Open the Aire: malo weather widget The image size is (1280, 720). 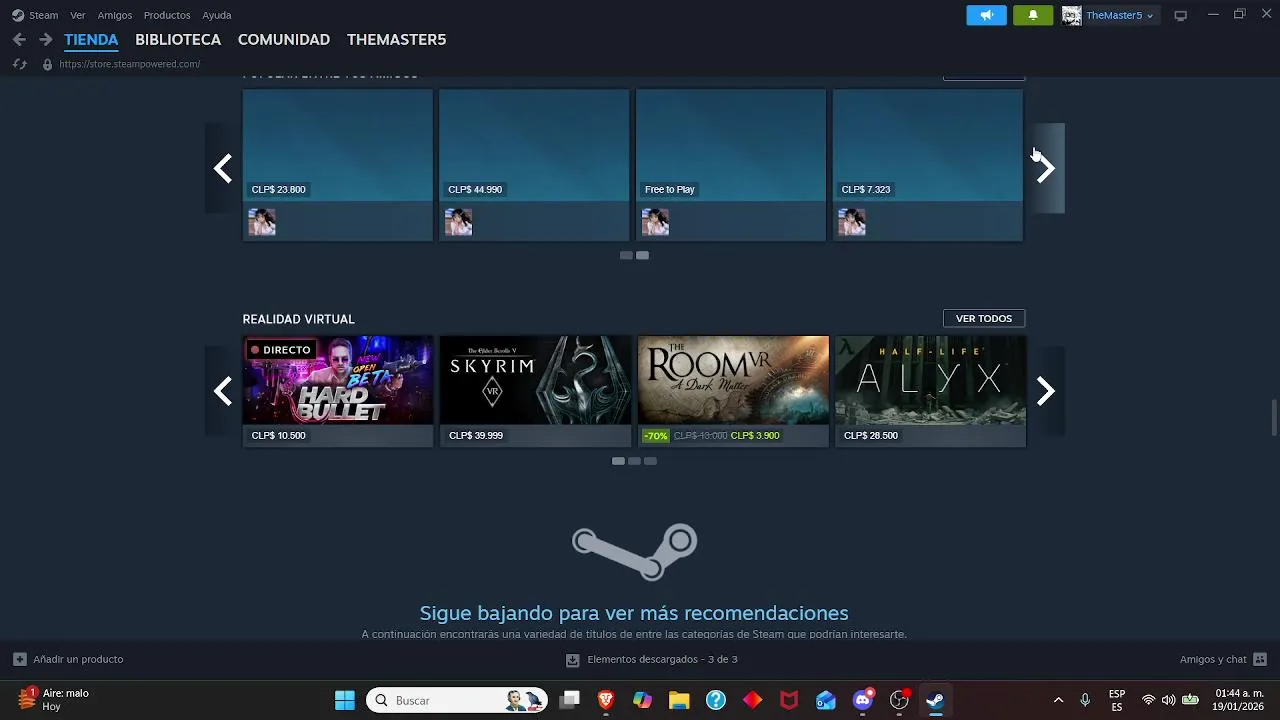coord(55,700)
